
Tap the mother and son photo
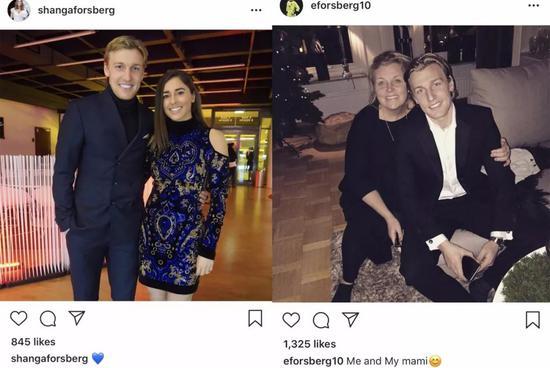tap(411, 163)
